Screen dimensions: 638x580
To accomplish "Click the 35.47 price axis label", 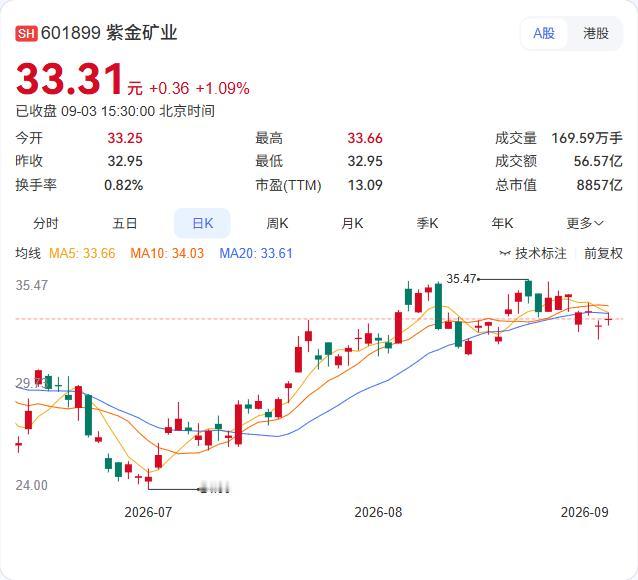I will pyautogui.click(x=32, y=285).
